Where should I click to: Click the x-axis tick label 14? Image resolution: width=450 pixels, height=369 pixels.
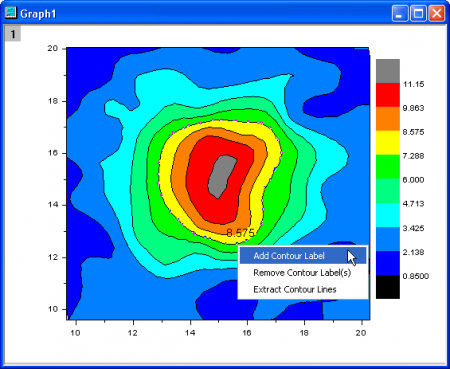pos(190,333)
